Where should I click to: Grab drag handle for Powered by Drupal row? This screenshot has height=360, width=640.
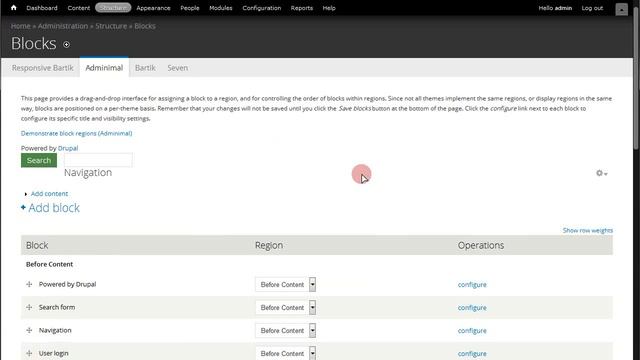29,284
